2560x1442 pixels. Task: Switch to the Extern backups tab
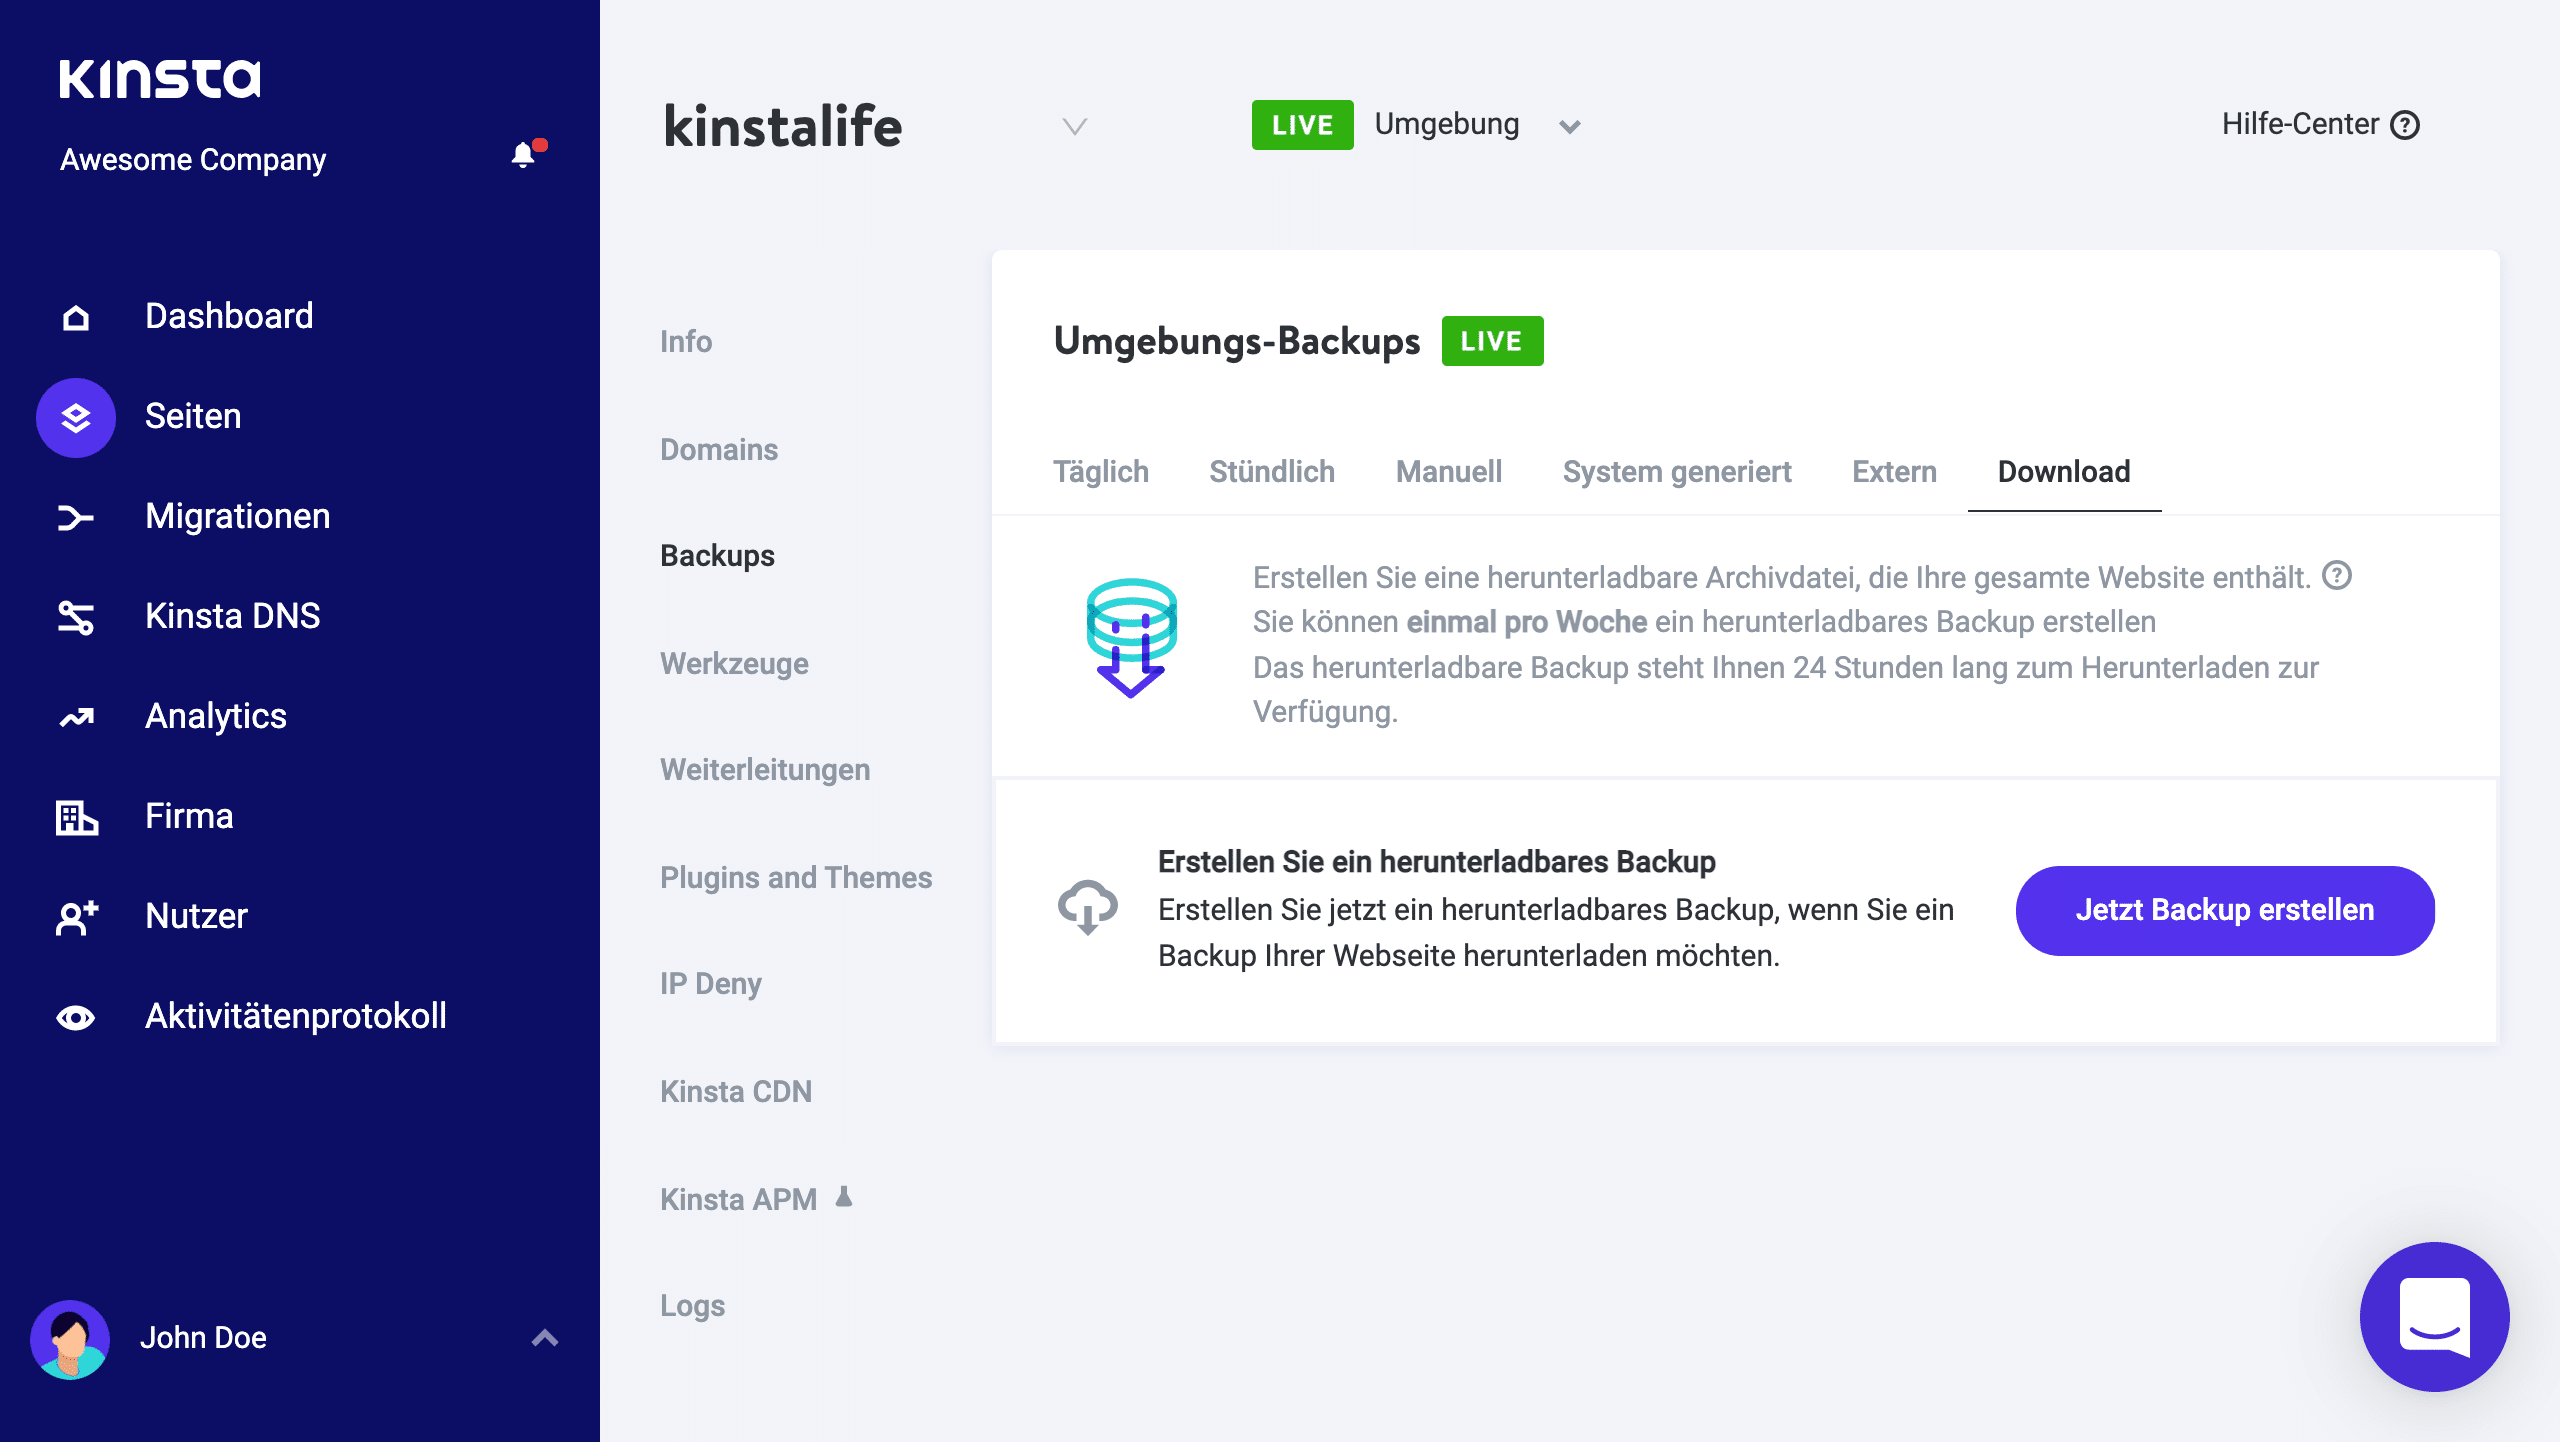click(x=1894, y=472)
